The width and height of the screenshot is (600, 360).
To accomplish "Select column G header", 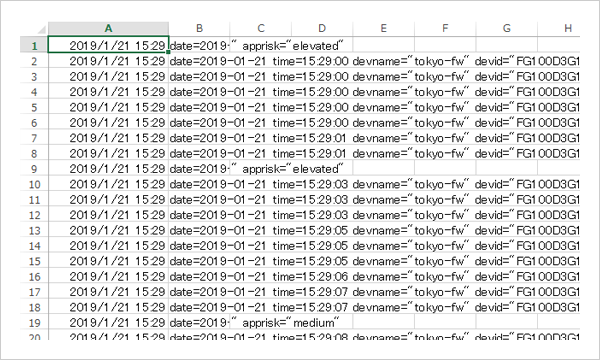I will 507,28.
